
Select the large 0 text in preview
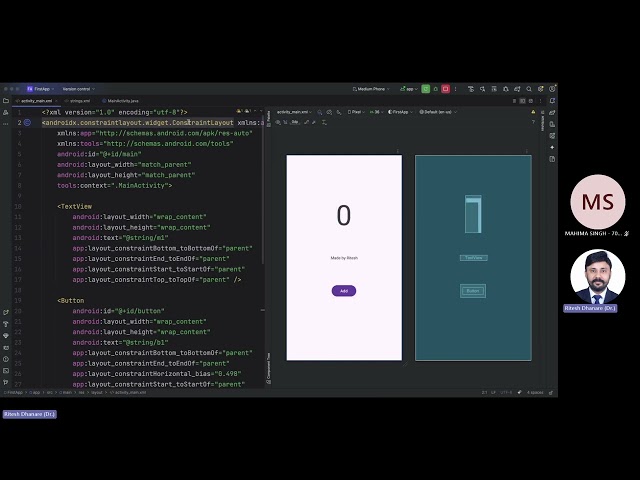344,215
